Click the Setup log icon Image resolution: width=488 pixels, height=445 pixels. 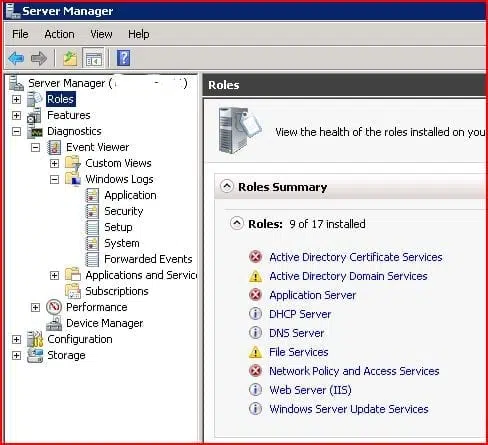pos(92,227)
